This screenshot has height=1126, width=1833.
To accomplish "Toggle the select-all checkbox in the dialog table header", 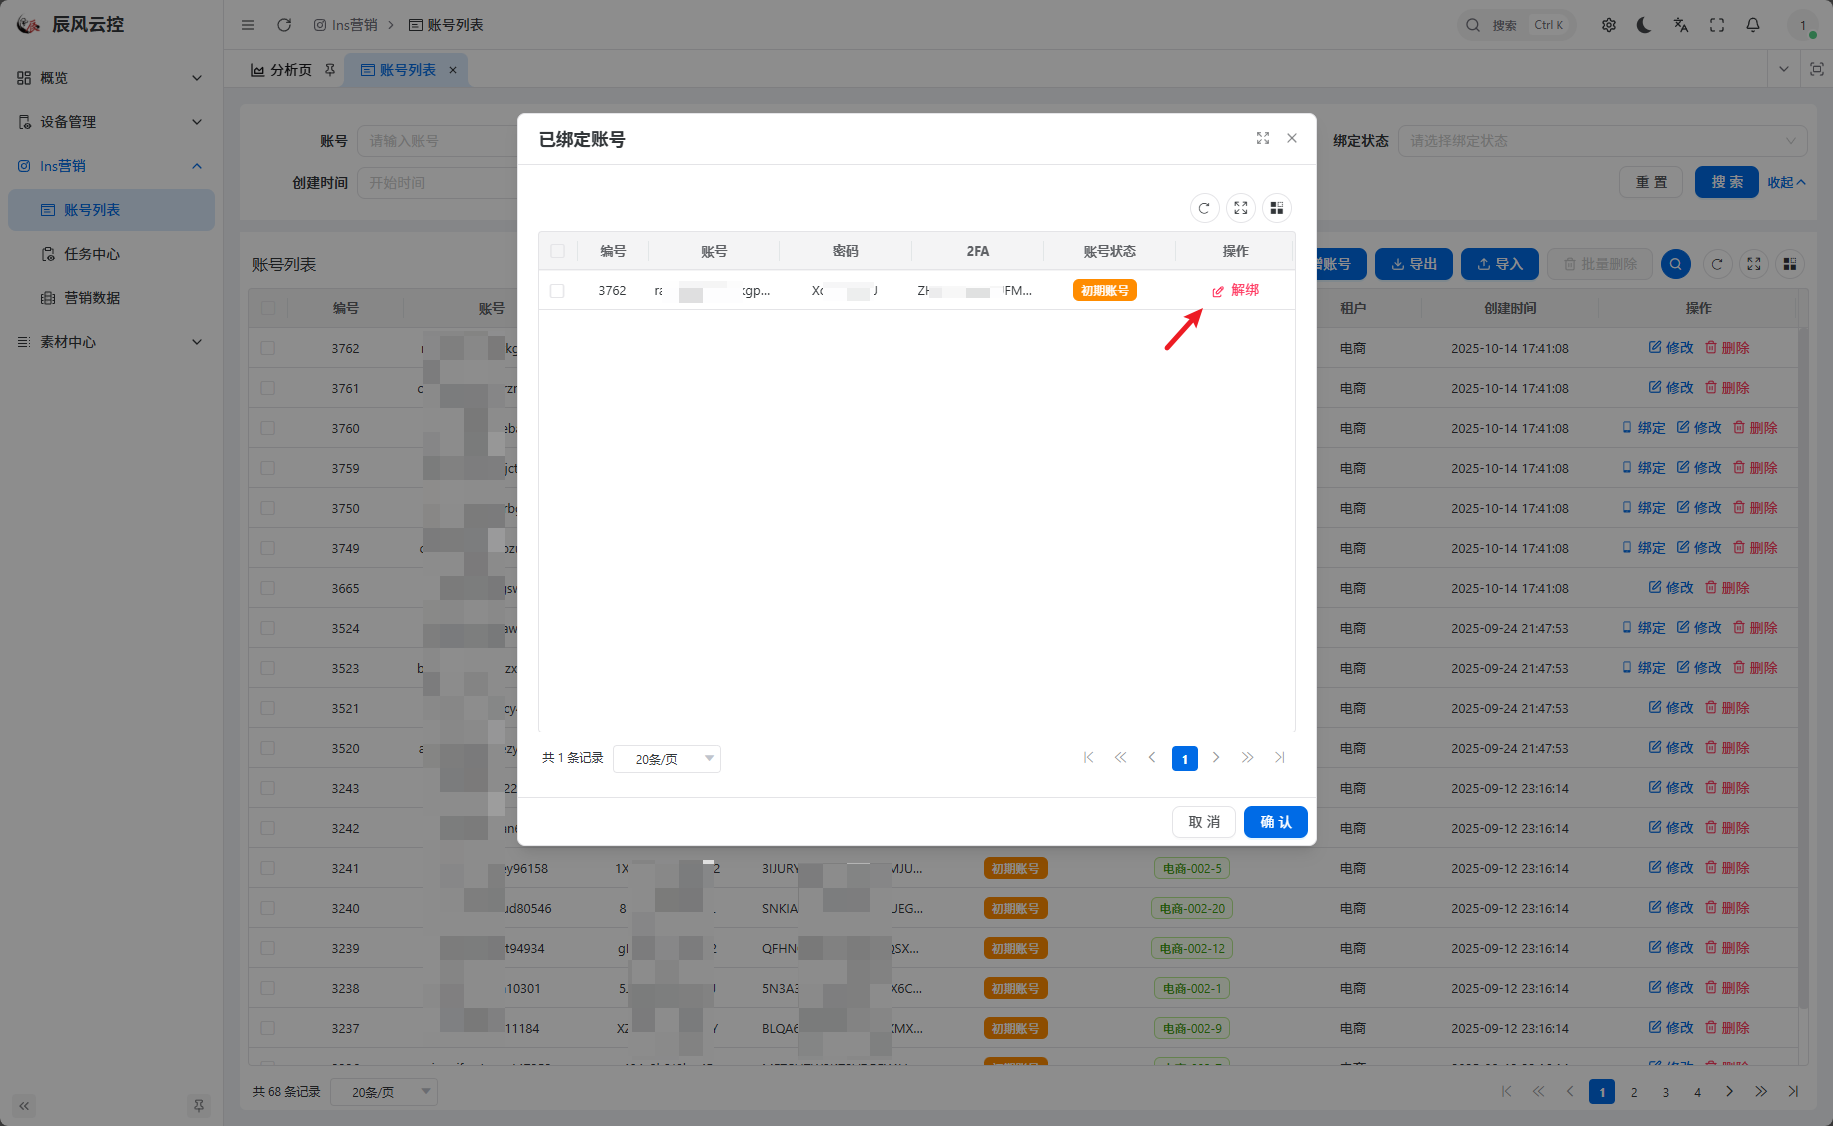I will [557, 251].
